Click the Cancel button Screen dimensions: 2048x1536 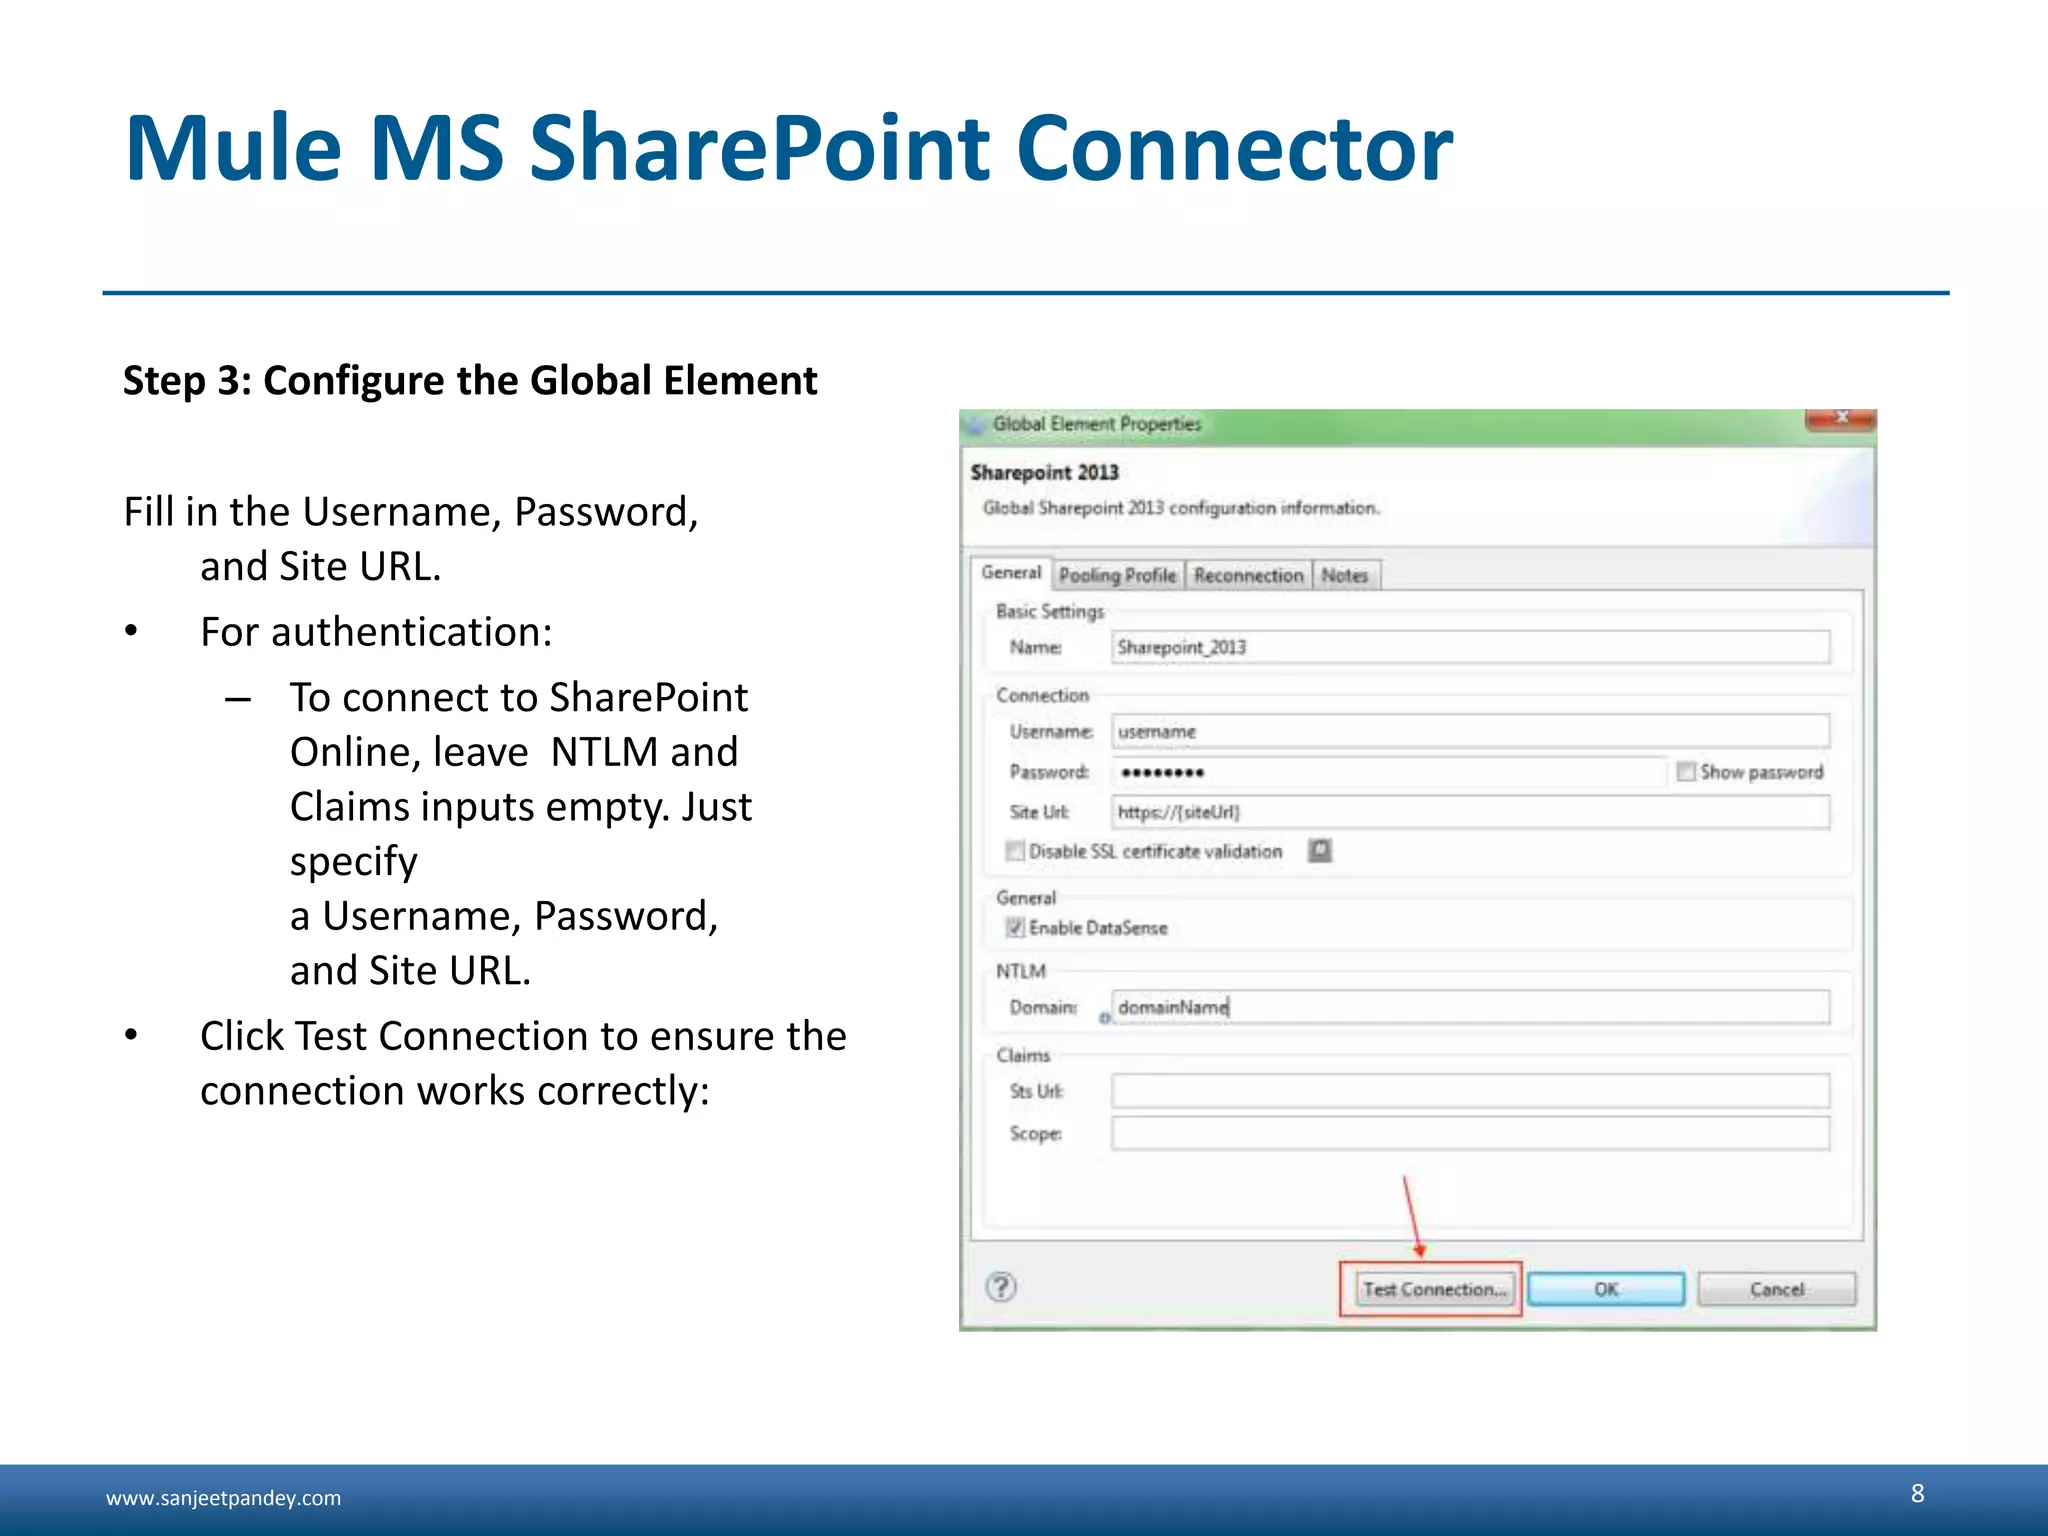pyautogui.click(x=1777, y=1289)
